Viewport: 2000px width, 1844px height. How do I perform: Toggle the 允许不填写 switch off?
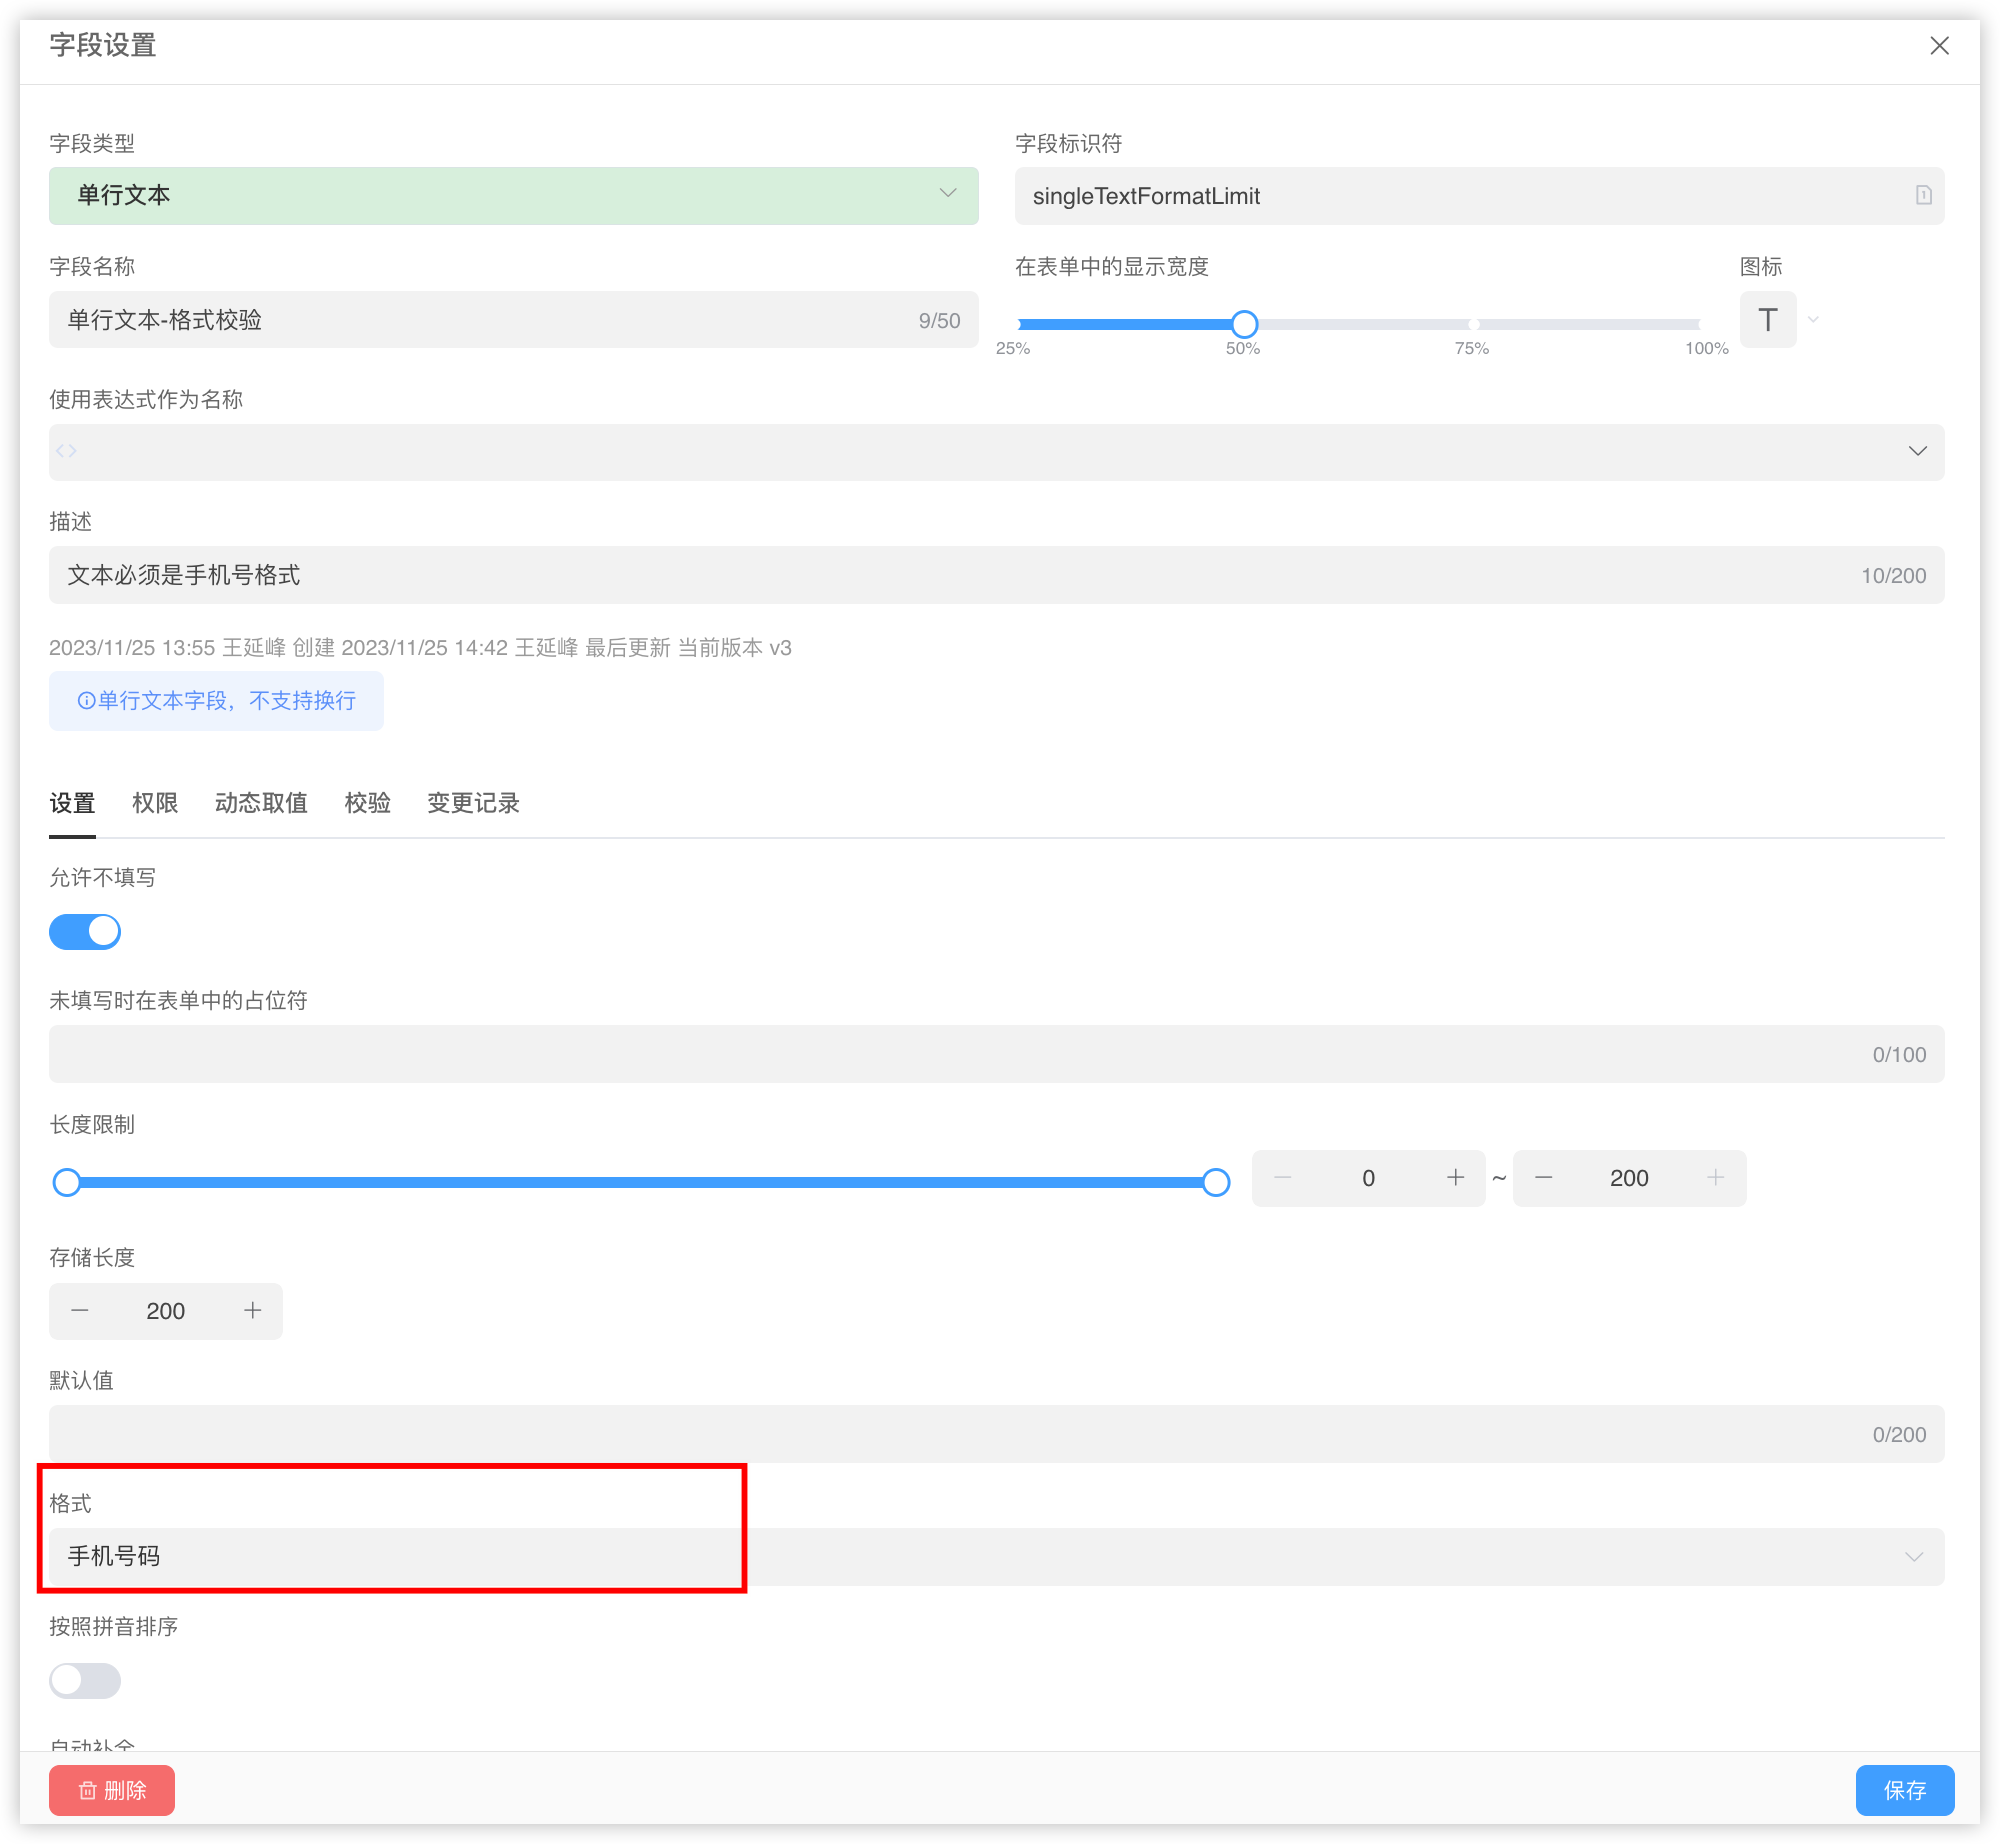click(x=85, y=932)
